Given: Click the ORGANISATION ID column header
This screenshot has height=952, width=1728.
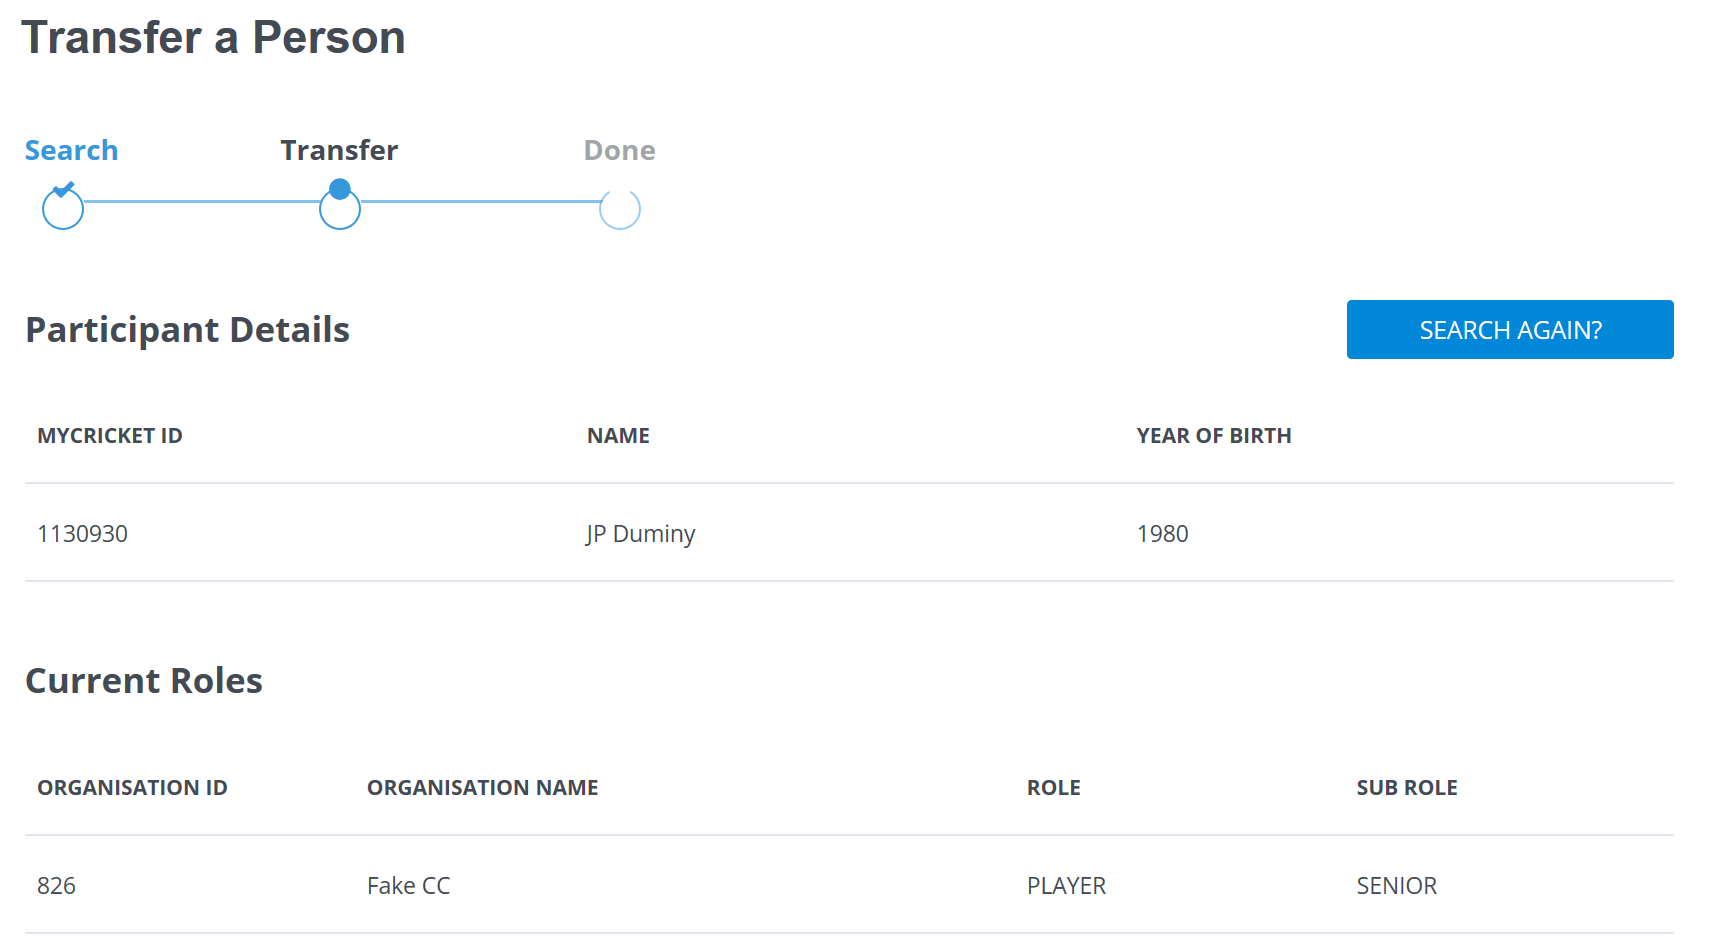Looking at the screenshot, I should pos(132,788).
